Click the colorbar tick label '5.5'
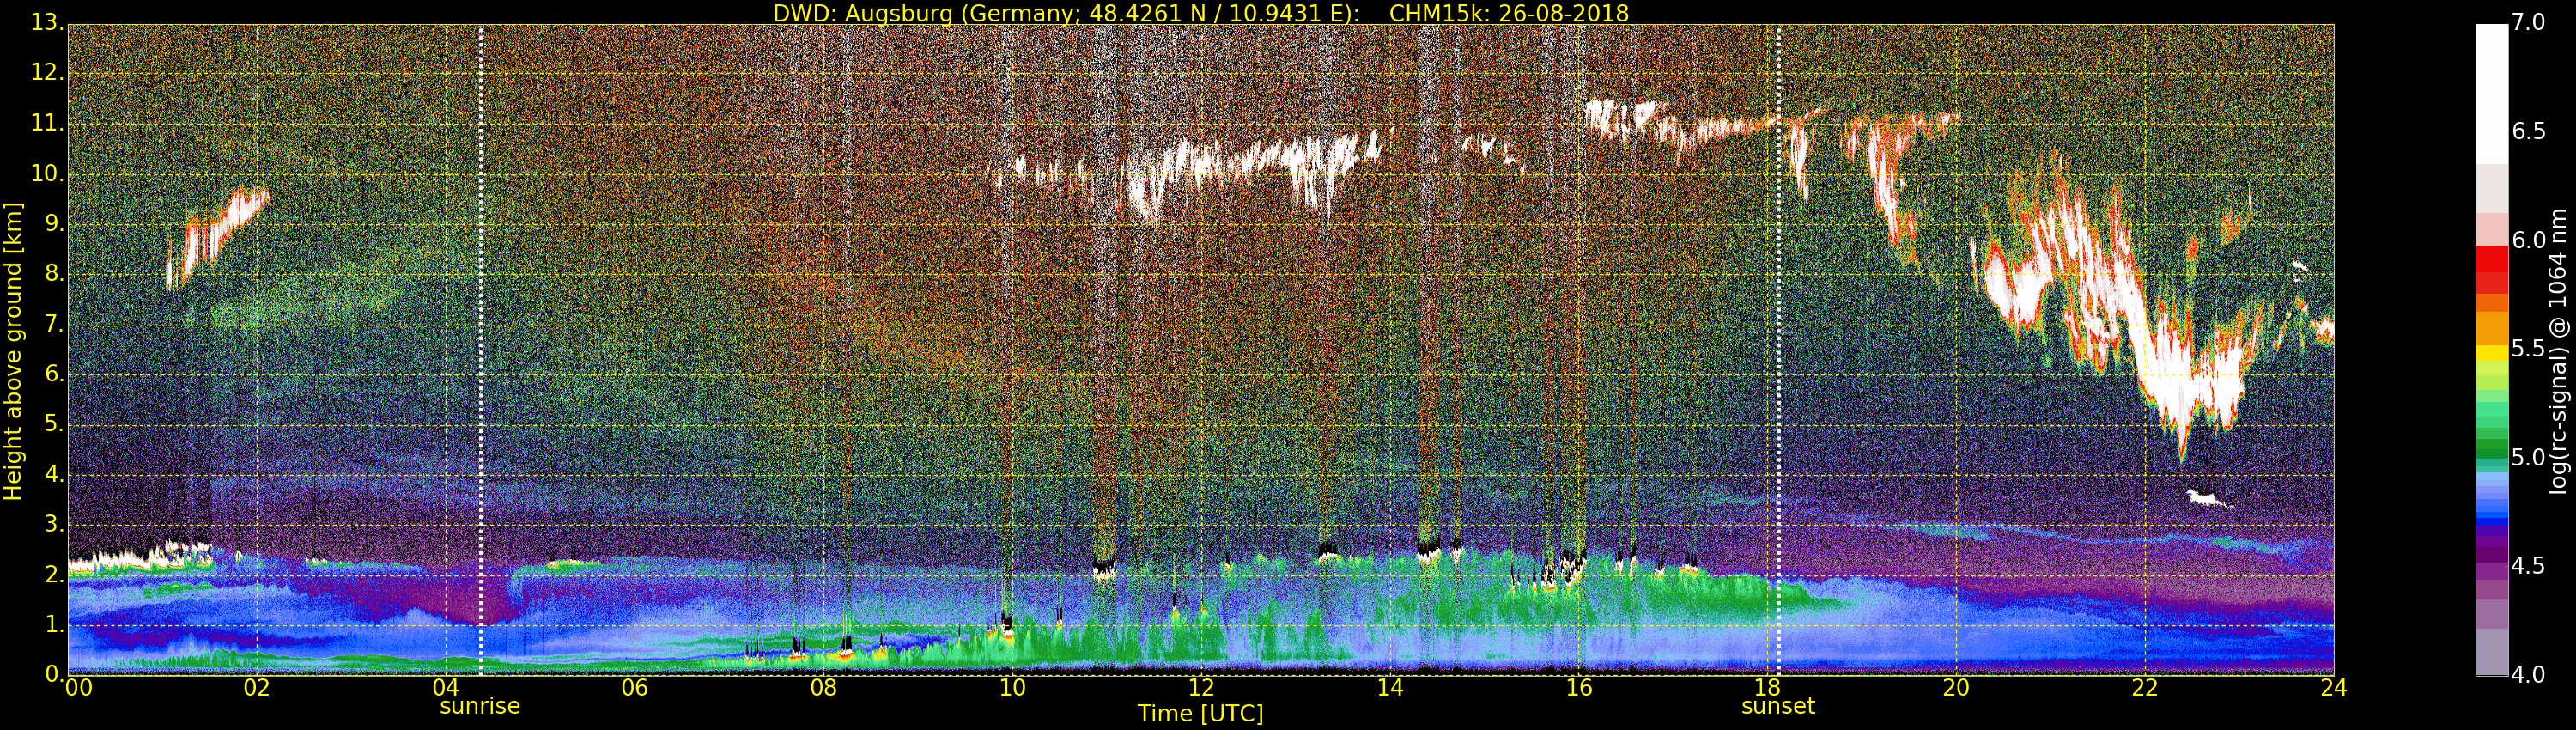This screenshot has width=2576, height=730. (2529, 349)
